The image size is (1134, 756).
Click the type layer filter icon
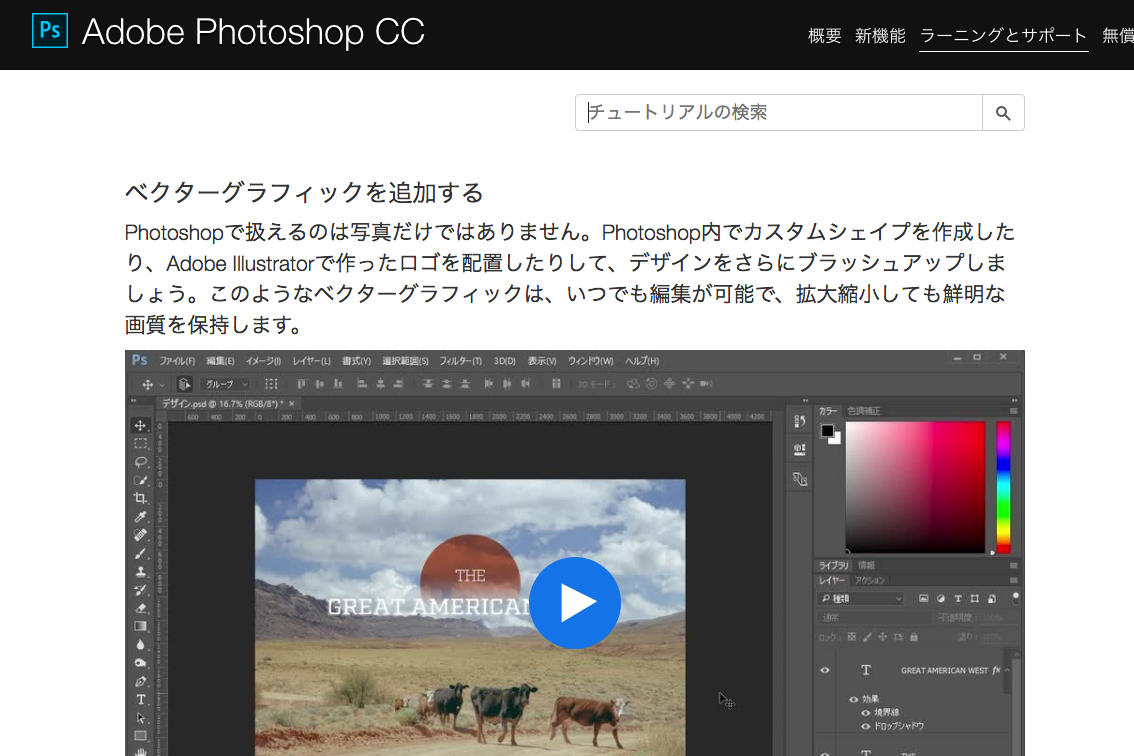[x=958, y=598]
